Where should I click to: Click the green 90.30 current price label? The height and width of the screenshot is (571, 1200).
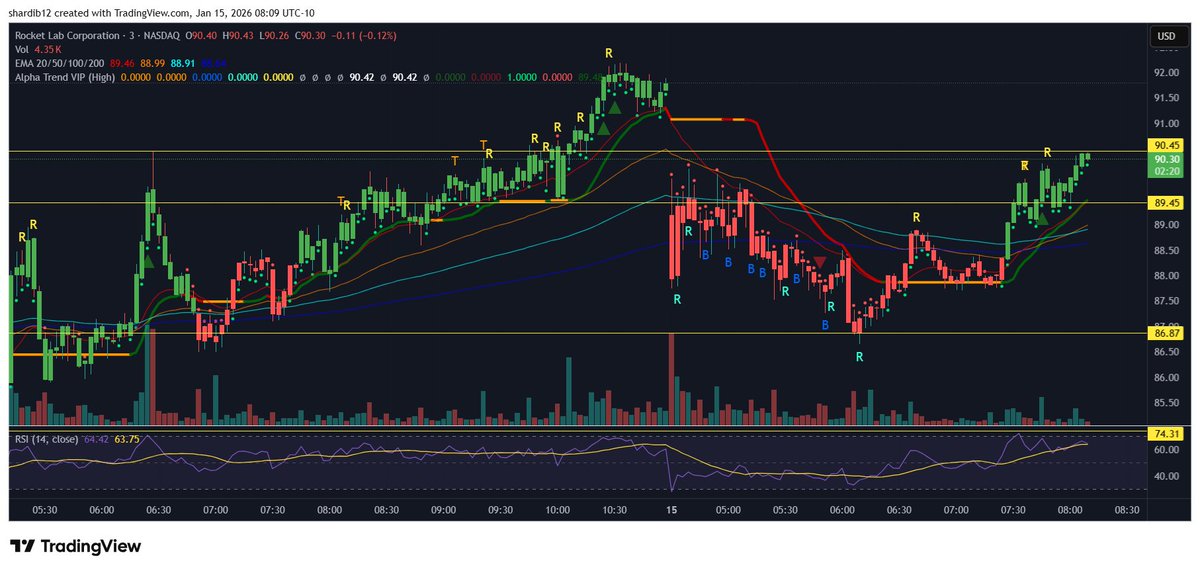click(x=1165, y=158)
